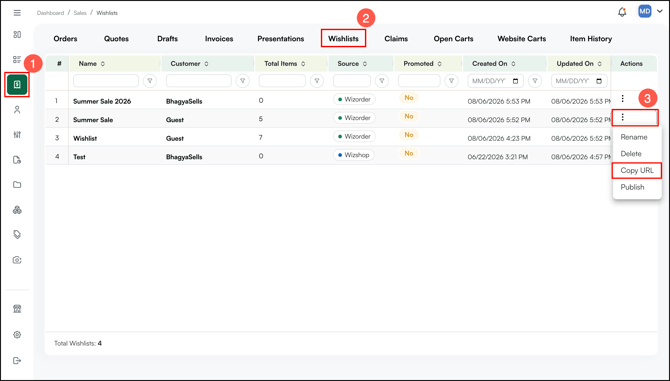Switch to the Drafts tab
The image size is (670, 381).
[x=168, y=38]
